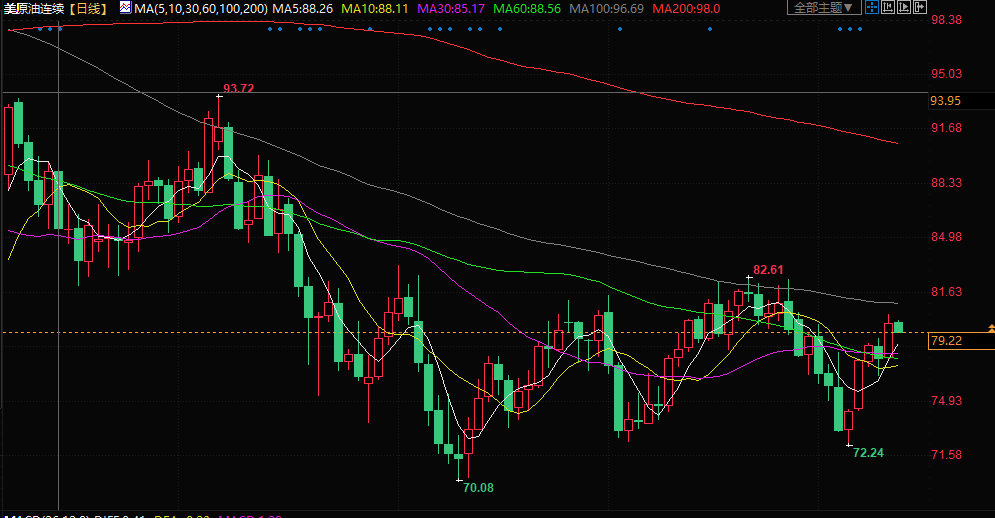
Task: Click the rightmost chart toolbar icon
Action: pos(922,8)
